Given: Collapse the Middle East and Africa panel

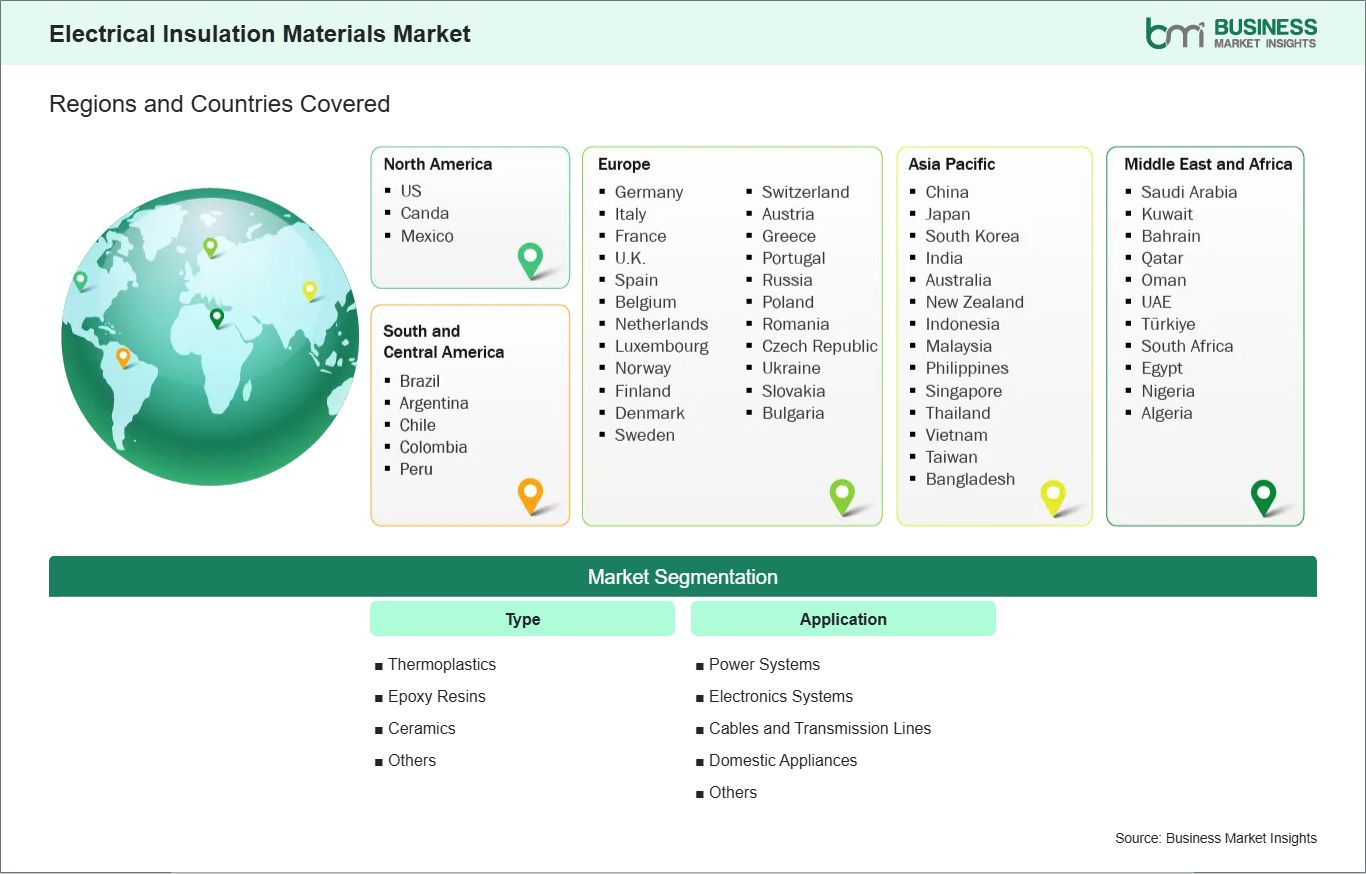Looking at the screenshot, I should (x=1206, y=164).
